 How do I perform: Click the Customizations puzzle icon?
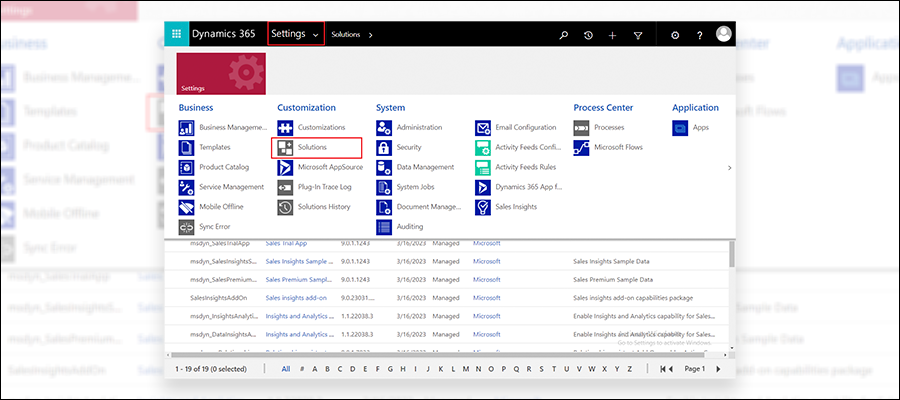point(285,128)
